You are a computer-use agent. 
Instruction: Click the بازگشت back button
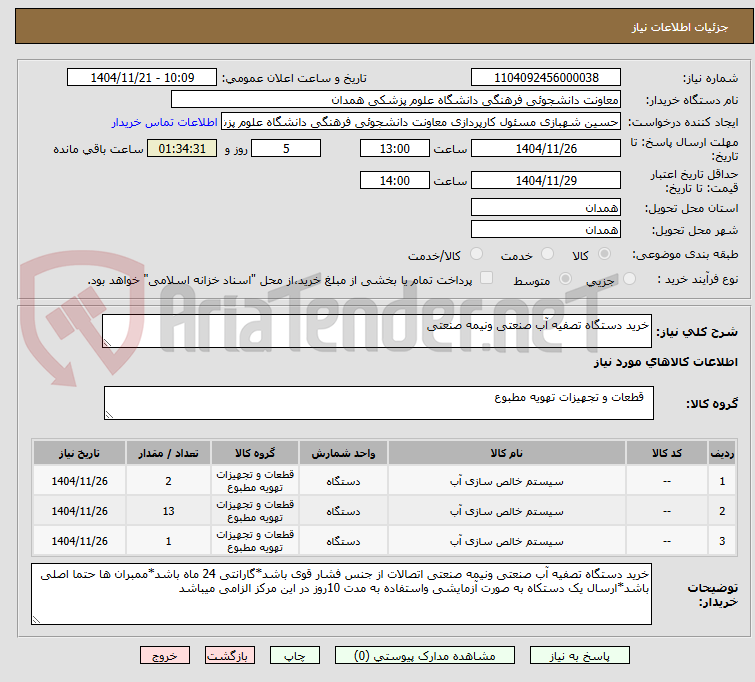(230, 656)
